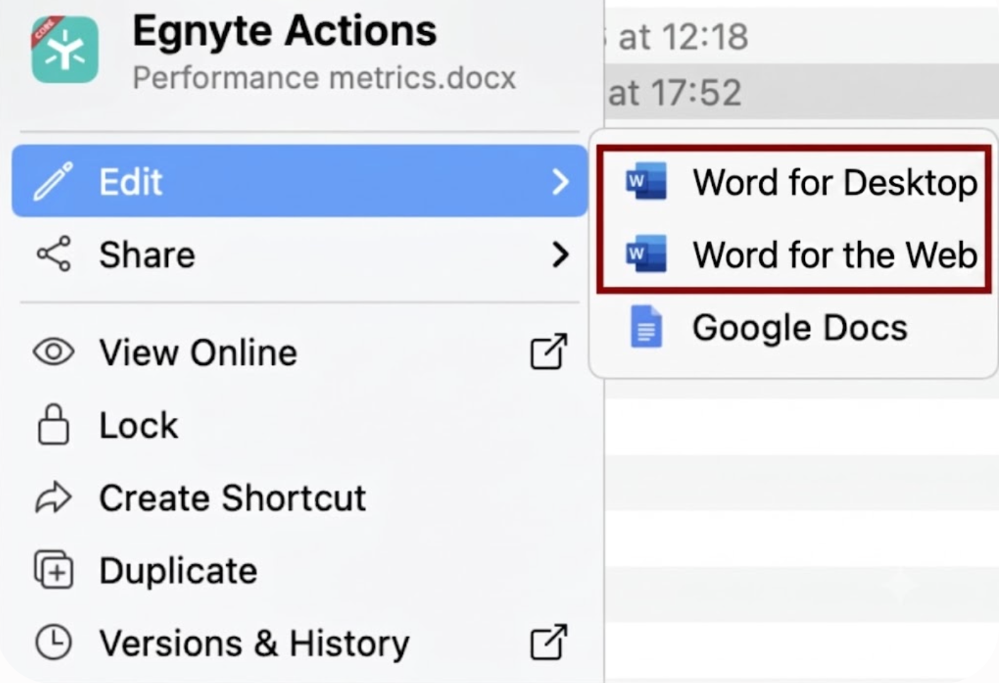This screenshot has width=999, height=683.
Task: Select the highlighted row dated at 17:52
Action: [801, 92]
